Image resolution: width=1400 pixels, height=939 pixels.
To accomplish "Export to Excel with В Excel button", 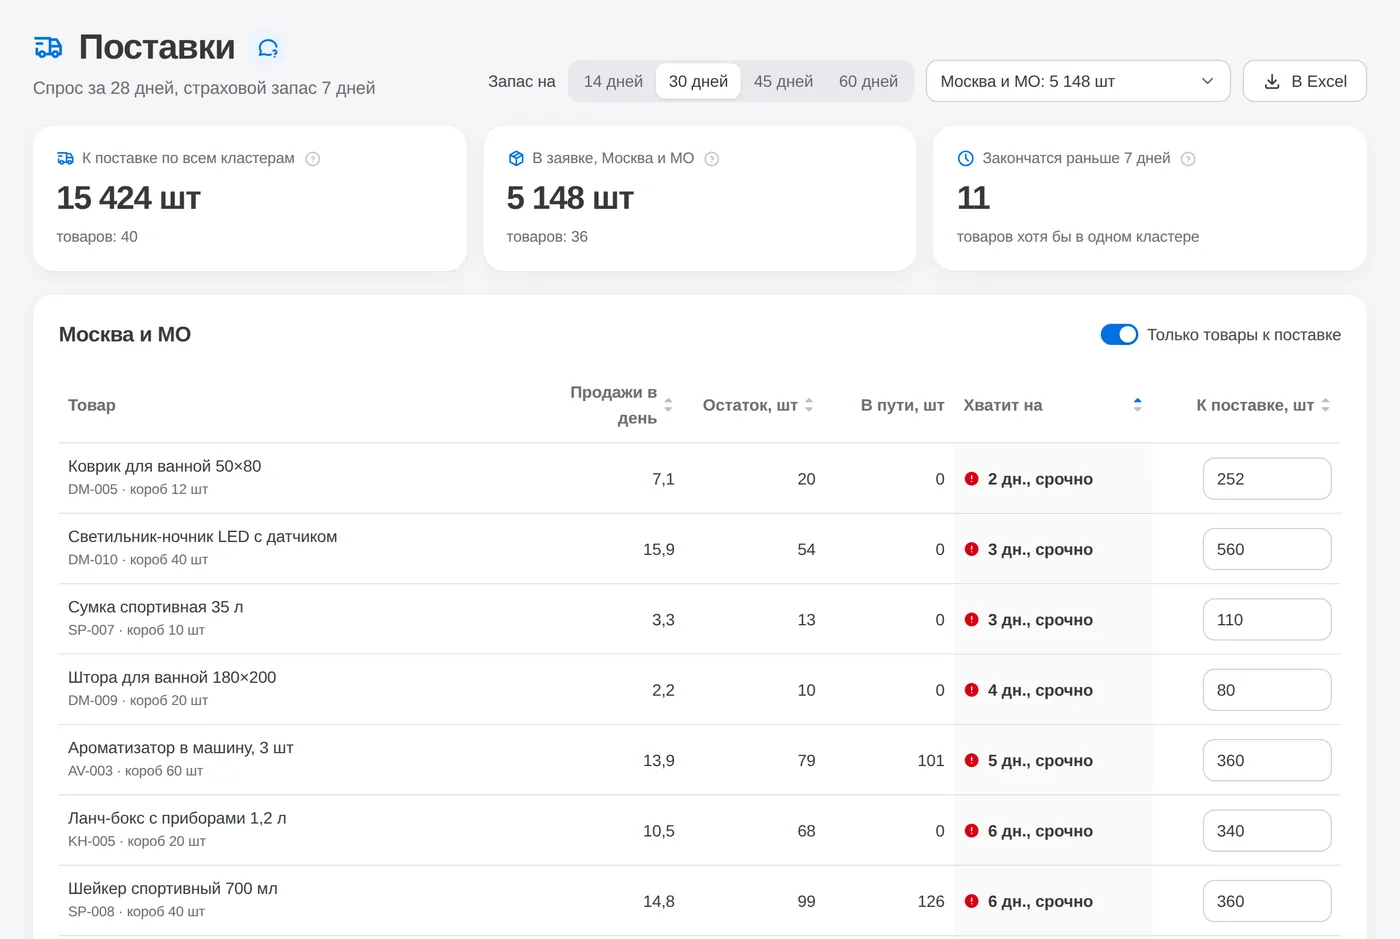I will (x=1304, y=81).
